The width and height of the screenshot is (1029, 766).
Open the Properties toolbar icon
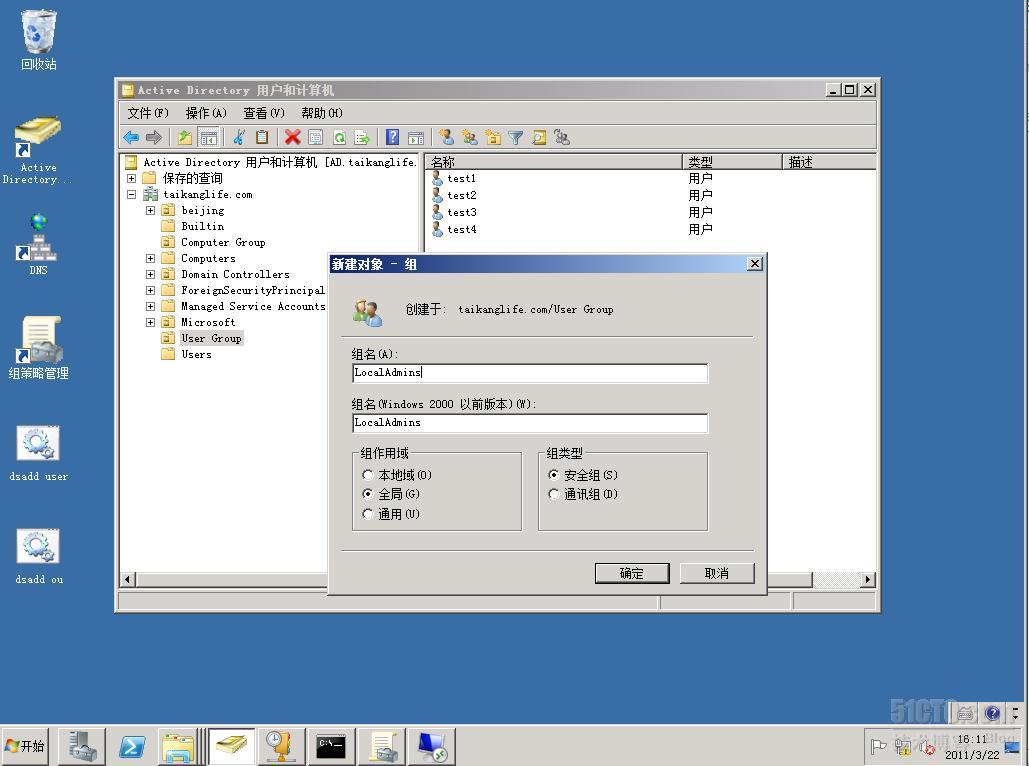316,137
